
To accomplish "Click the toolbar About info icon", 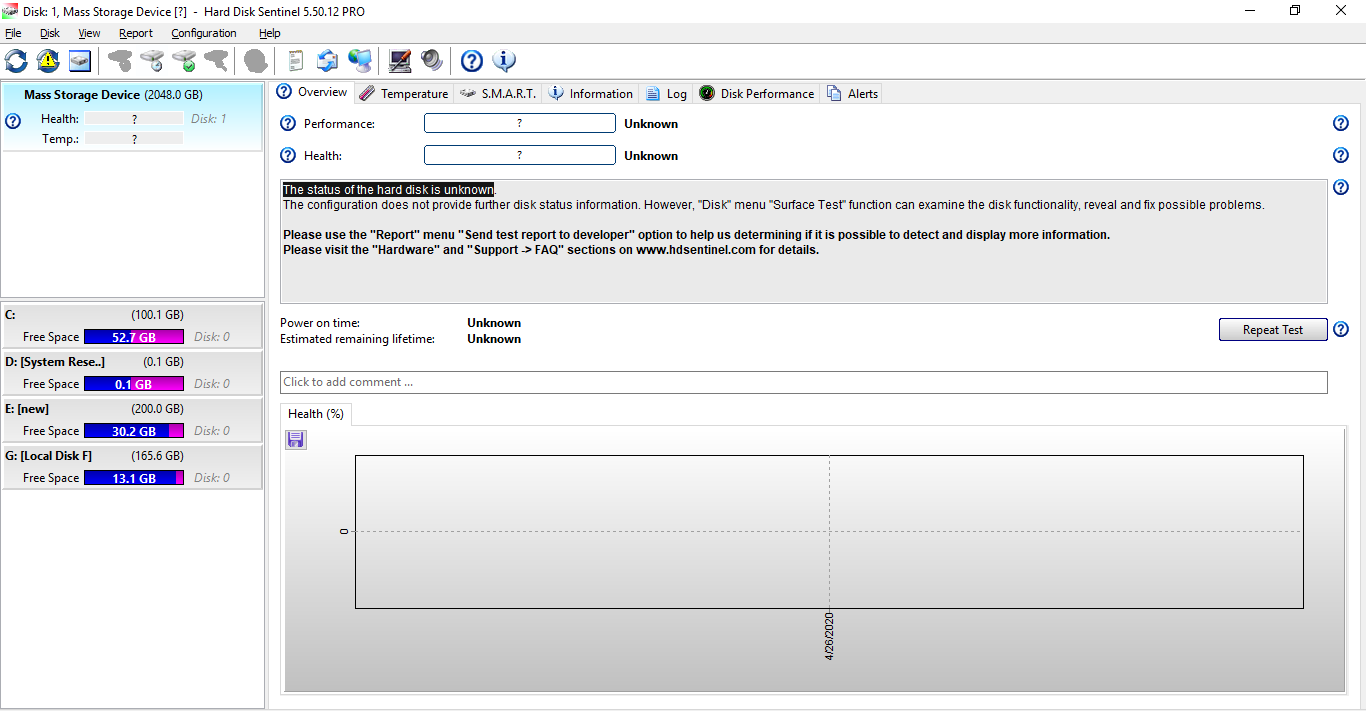I will pos(504,61).
